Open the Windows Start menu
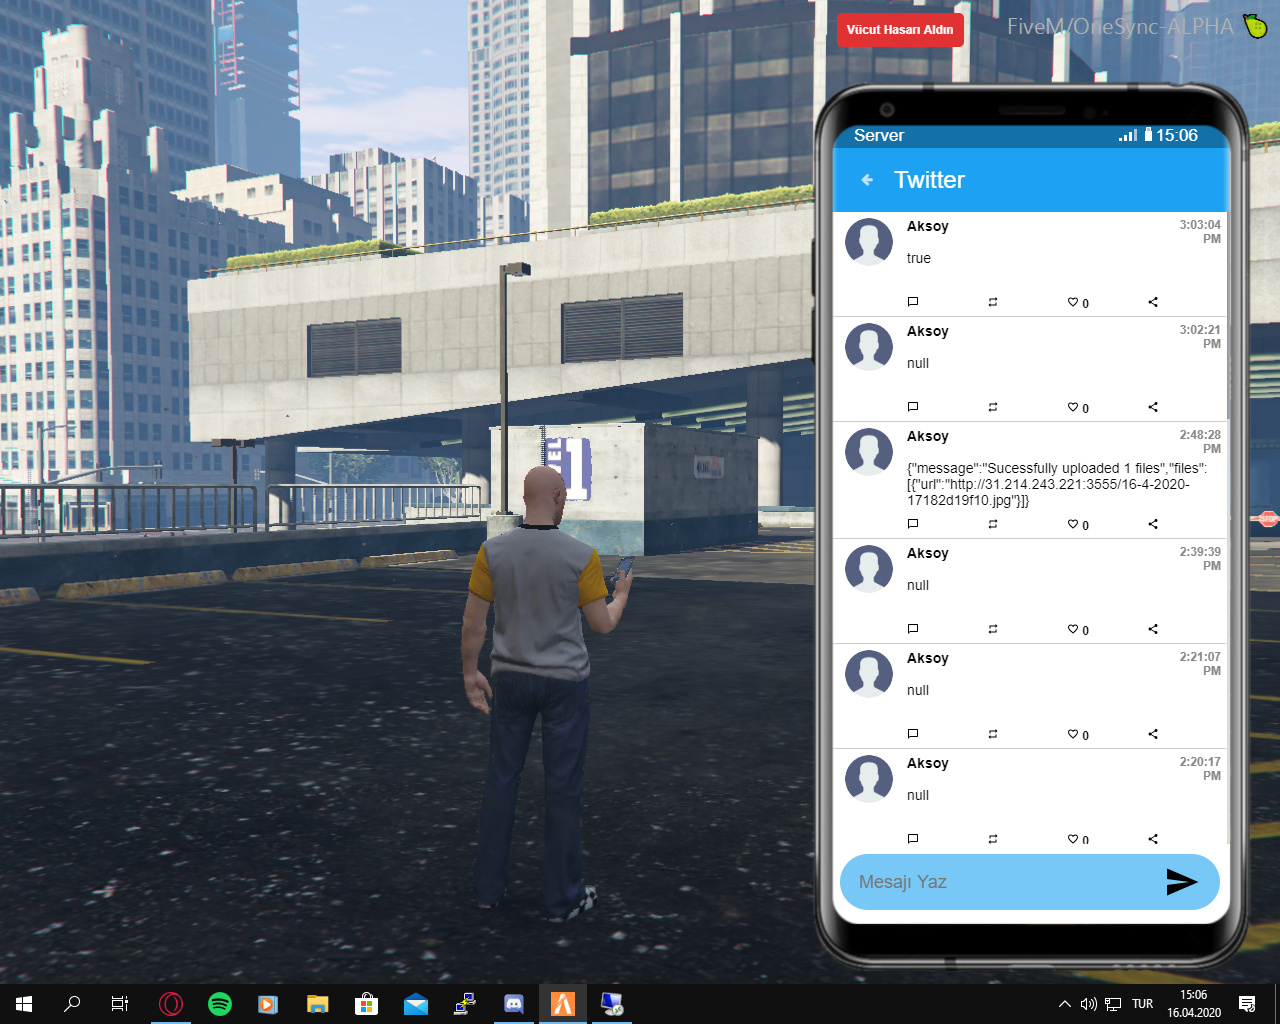The image size is (1280, 1024). click(24, 1004)
